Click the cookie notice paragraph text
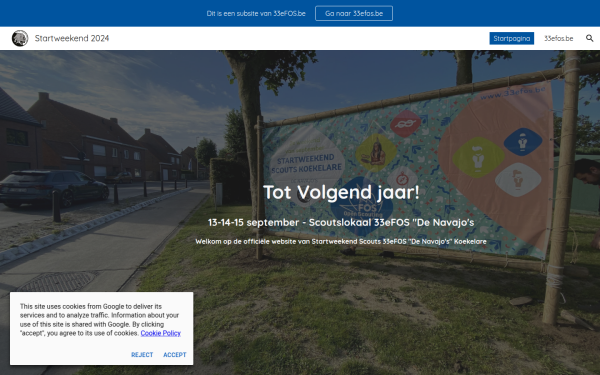This screenshot has width=600, height=375. pyautogui.click(x=99, y=320)
